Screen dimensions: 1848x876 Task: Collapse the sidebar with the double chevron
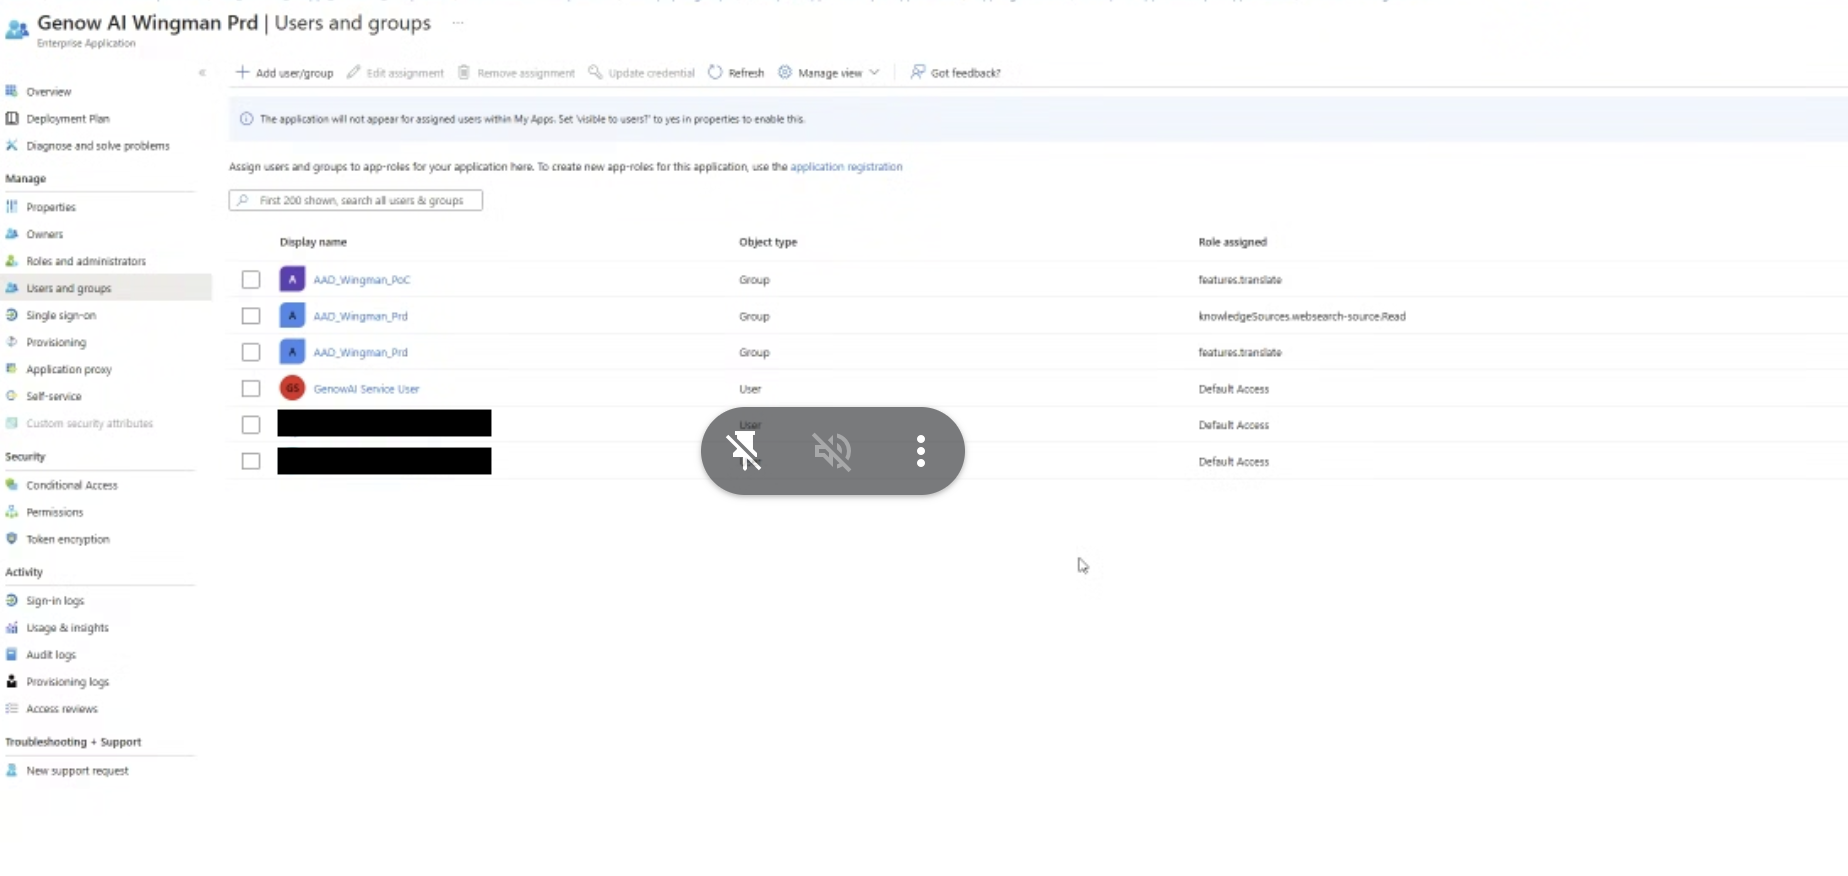click(202, 72)
